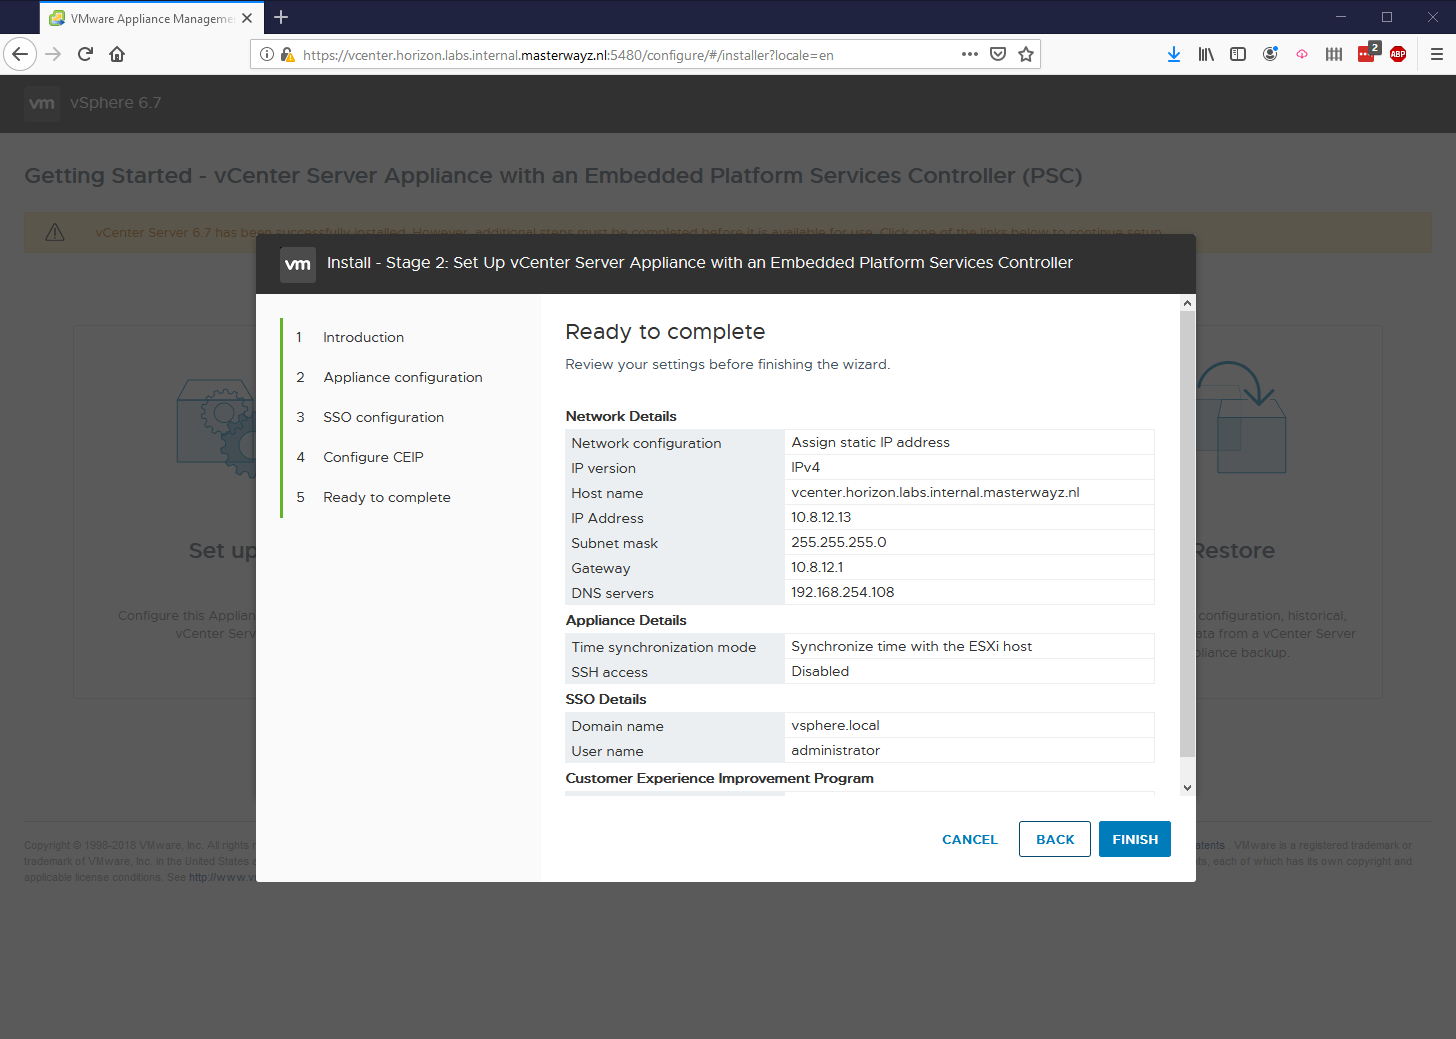Viewport: 1456px width, 1039px height.
Task: Click the domain name vsphere.local
Action: (x=835, y=725)
